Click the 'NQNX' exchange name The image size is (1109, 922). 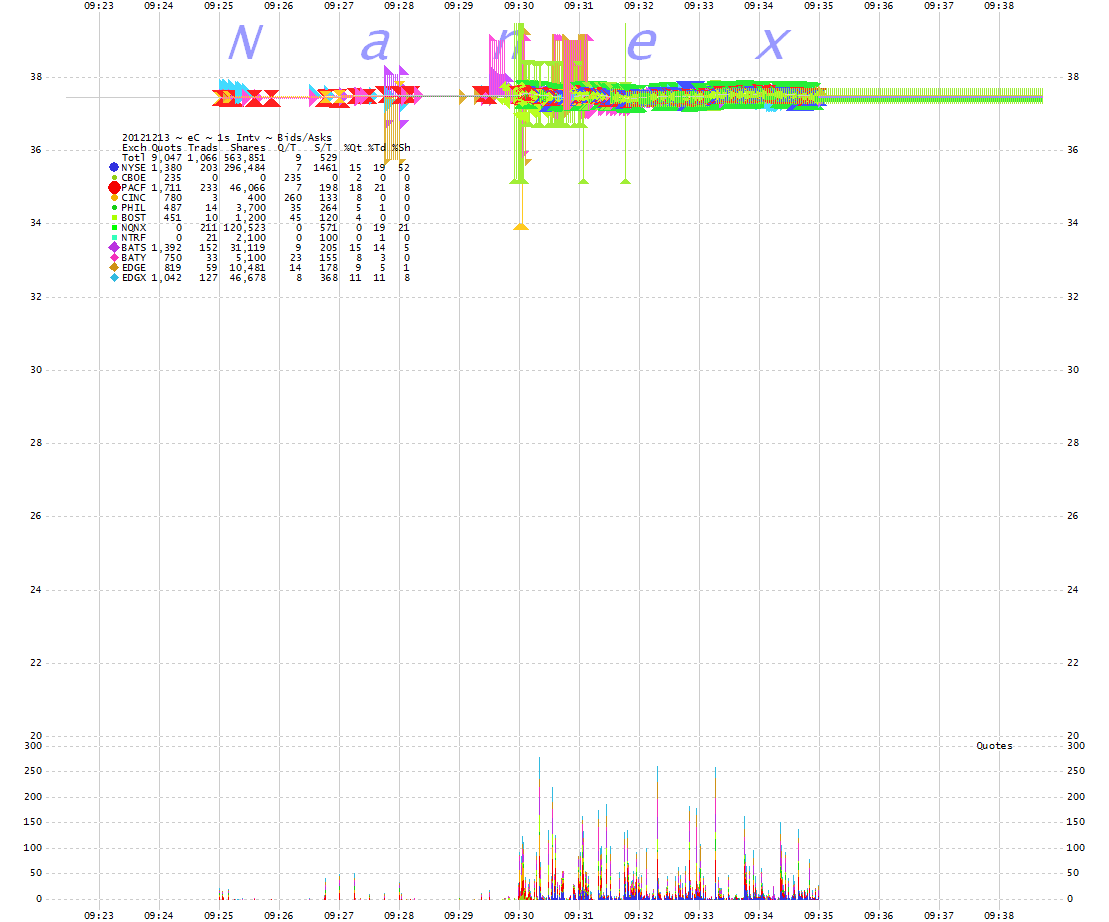[x=134, y=228]
